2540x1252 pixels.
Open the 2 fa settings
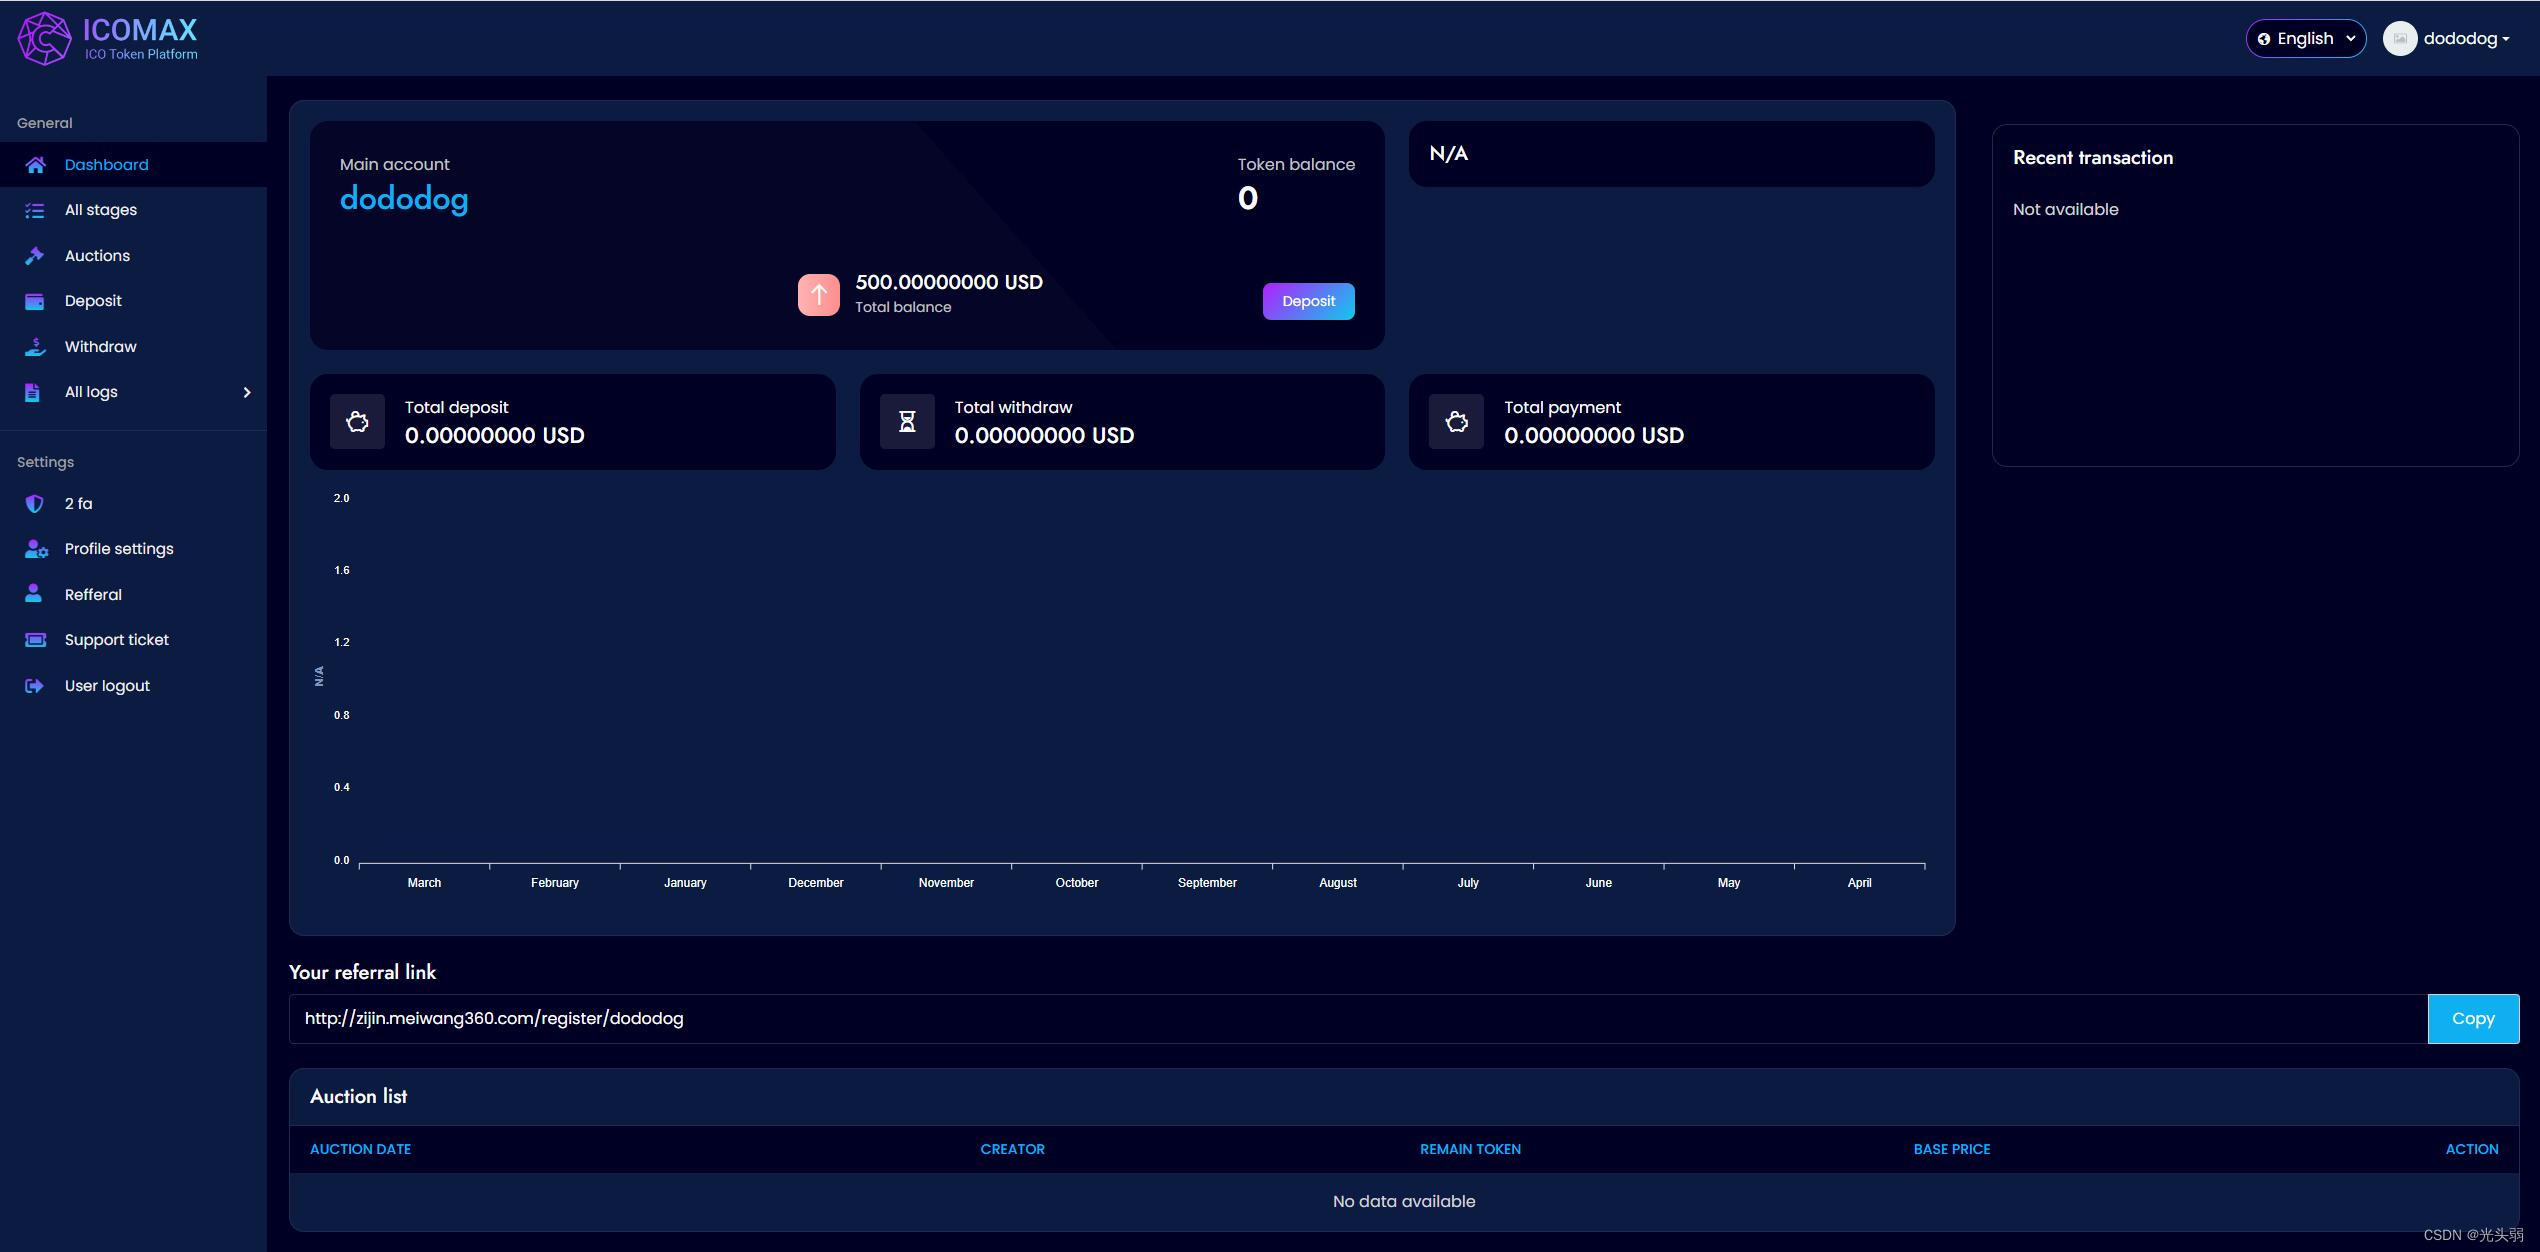click(x=134, y=504)
